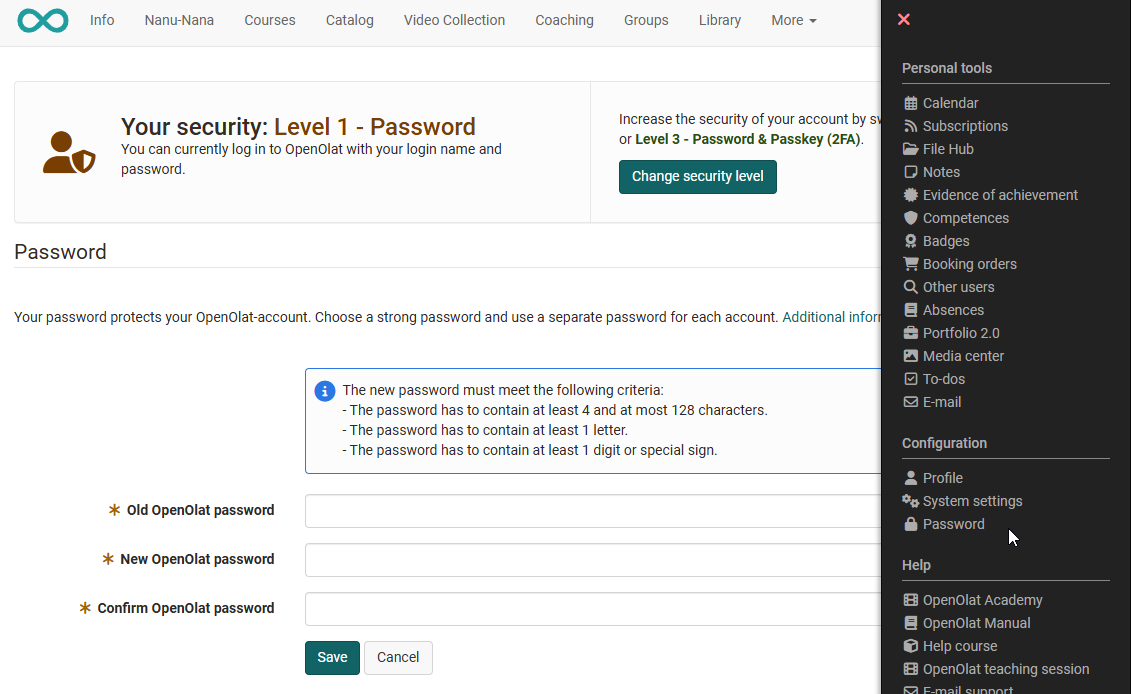
Task: Open System settings under Configuration
Action: (971, 500)
